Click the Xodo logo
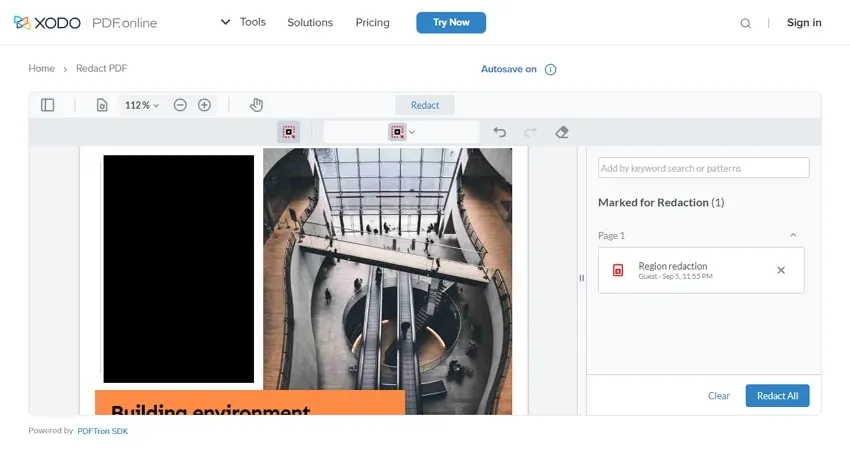This screenshot has height=451, width=850. pos(47,23)
